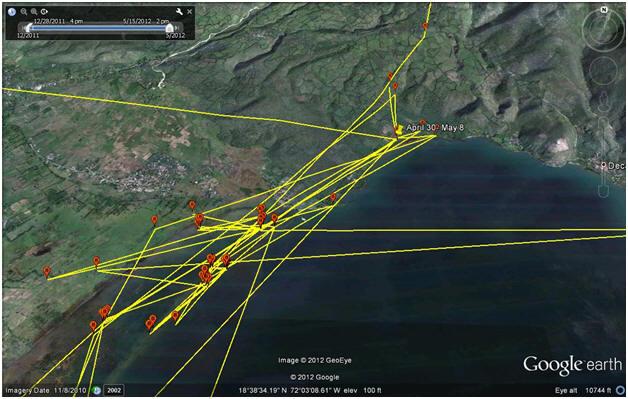Viewport: 628px width, 399px height.
Task: Zoom in the timeline range
Action: click(34, 12)
